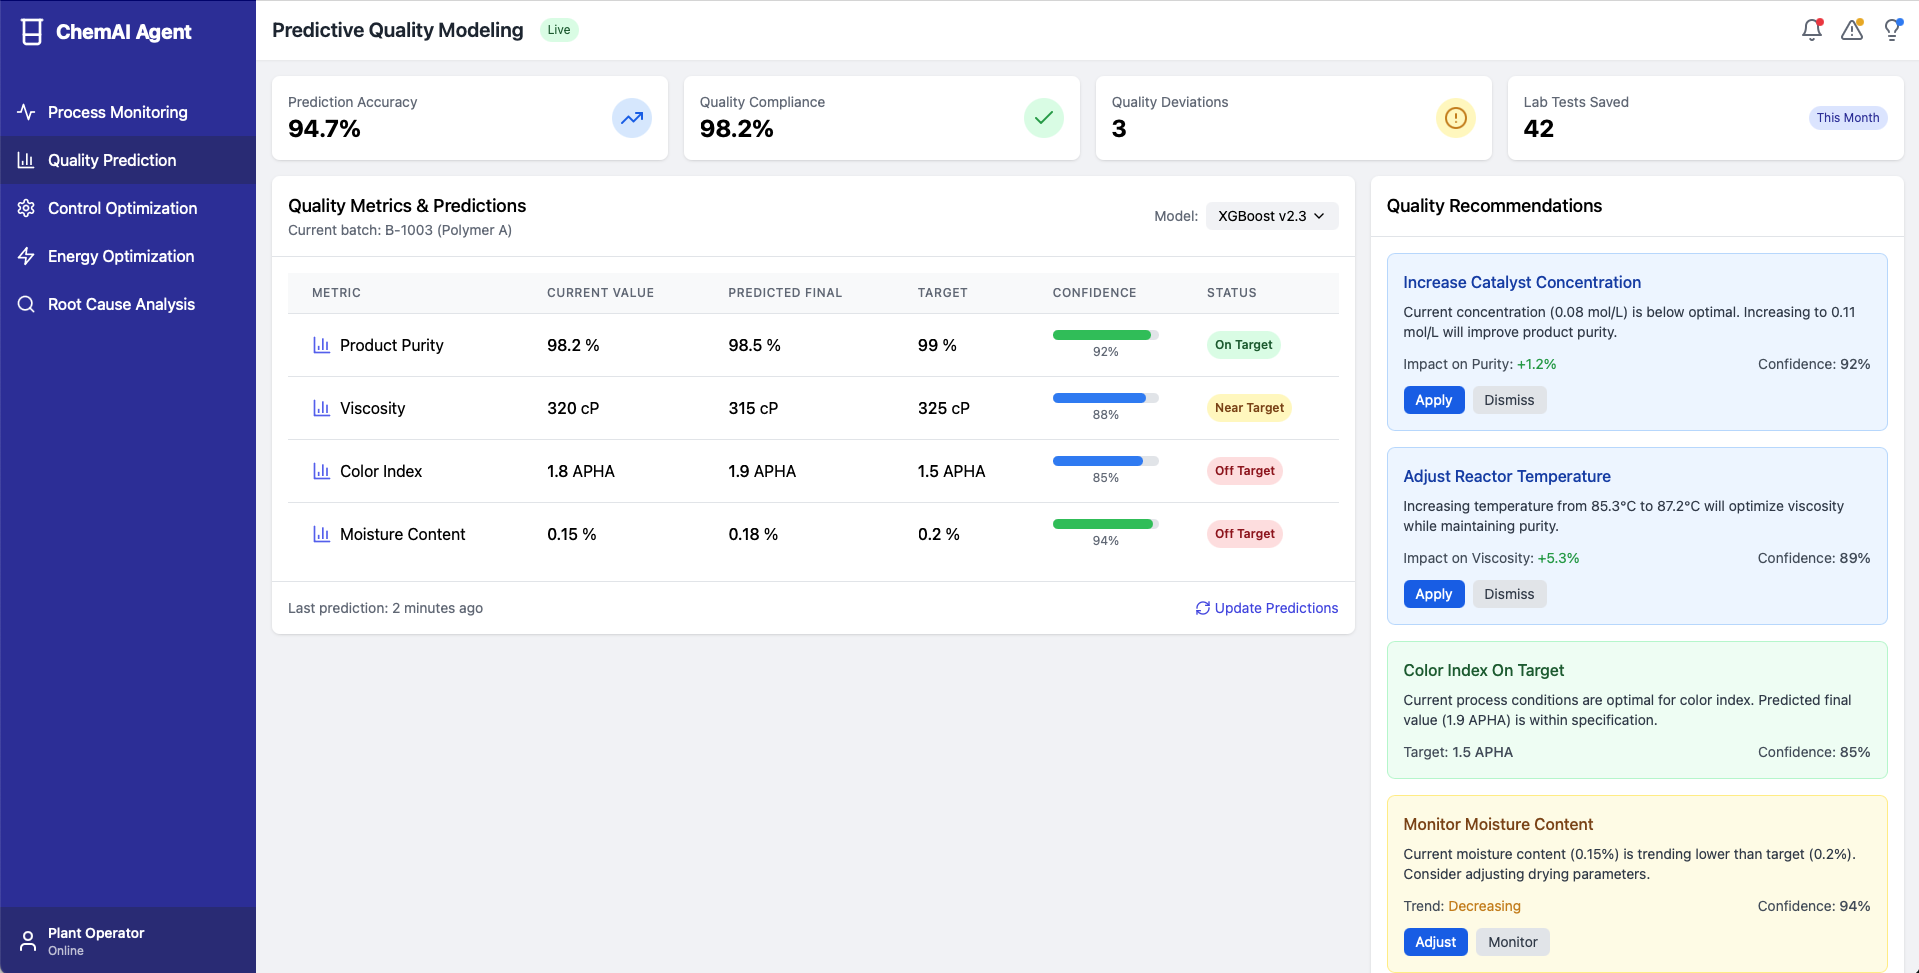Open the lightbulb insights icon
Screen dimensions: 1919x973
click(x=1892, y=30)
